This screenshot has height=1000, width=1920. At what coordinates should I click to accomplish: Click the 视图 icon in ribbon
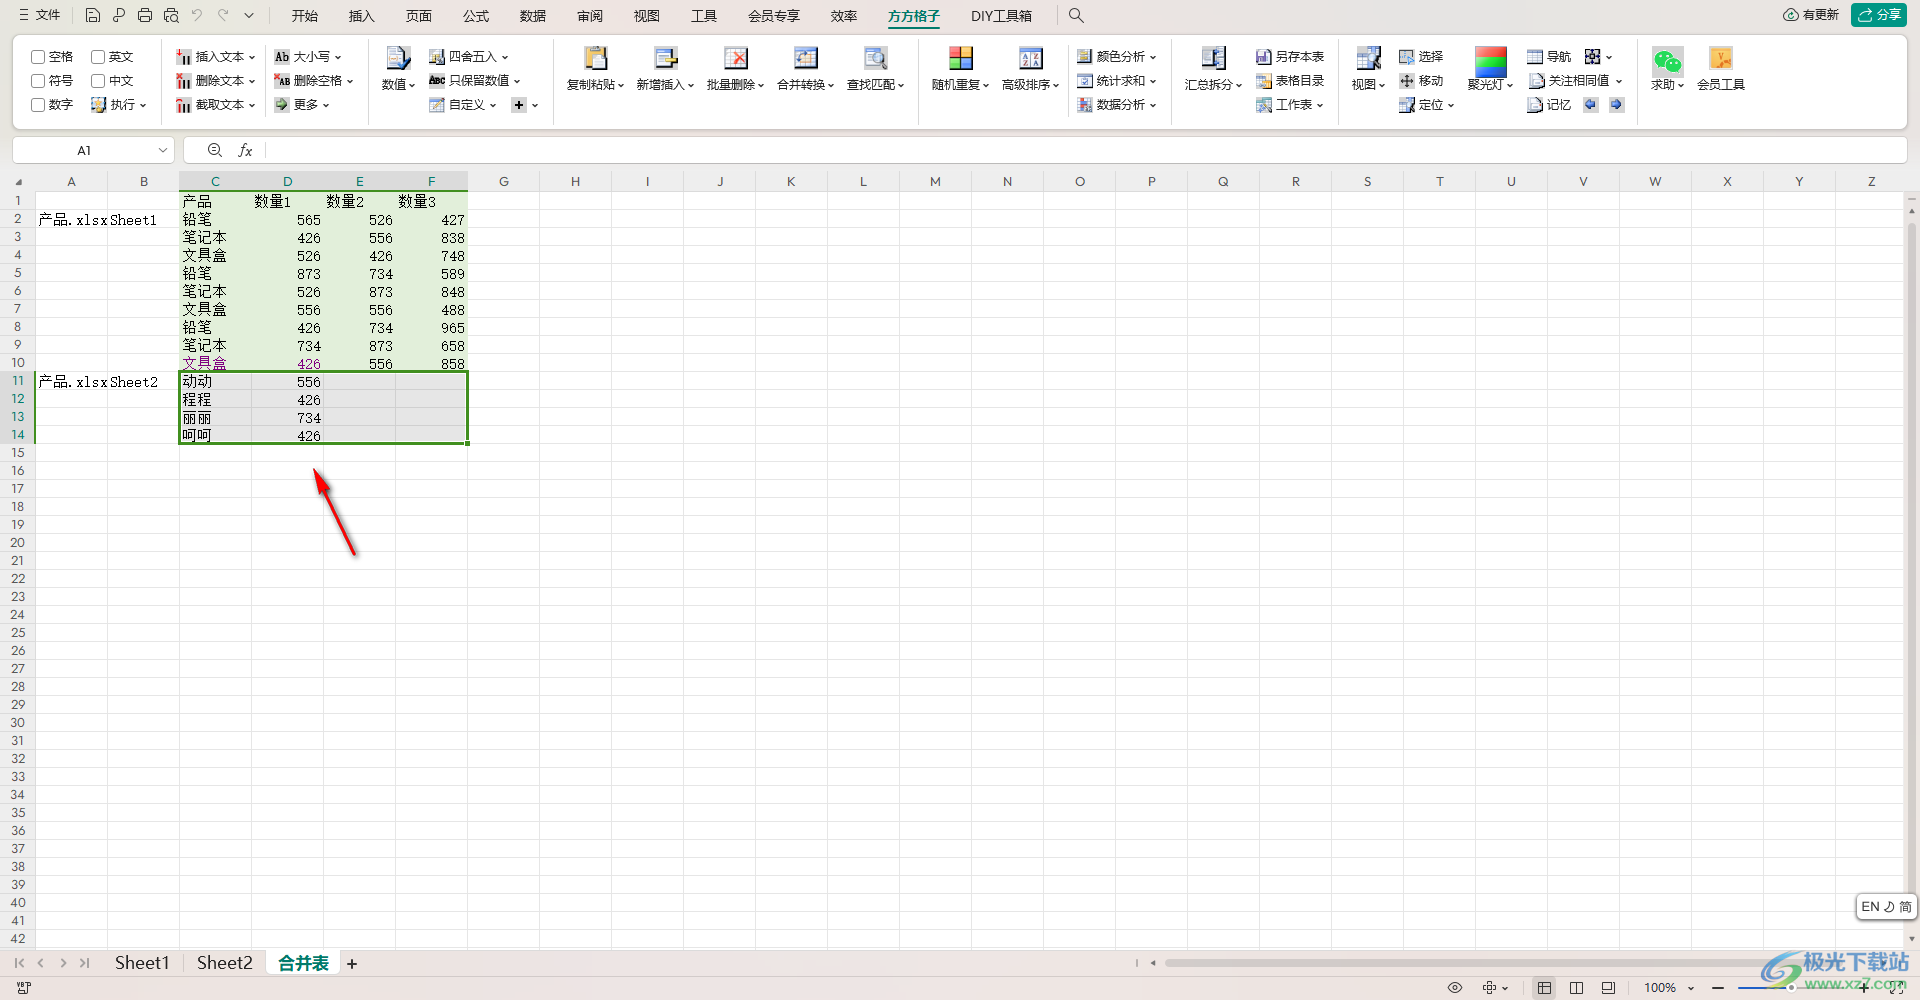(x=1369, y=58)
